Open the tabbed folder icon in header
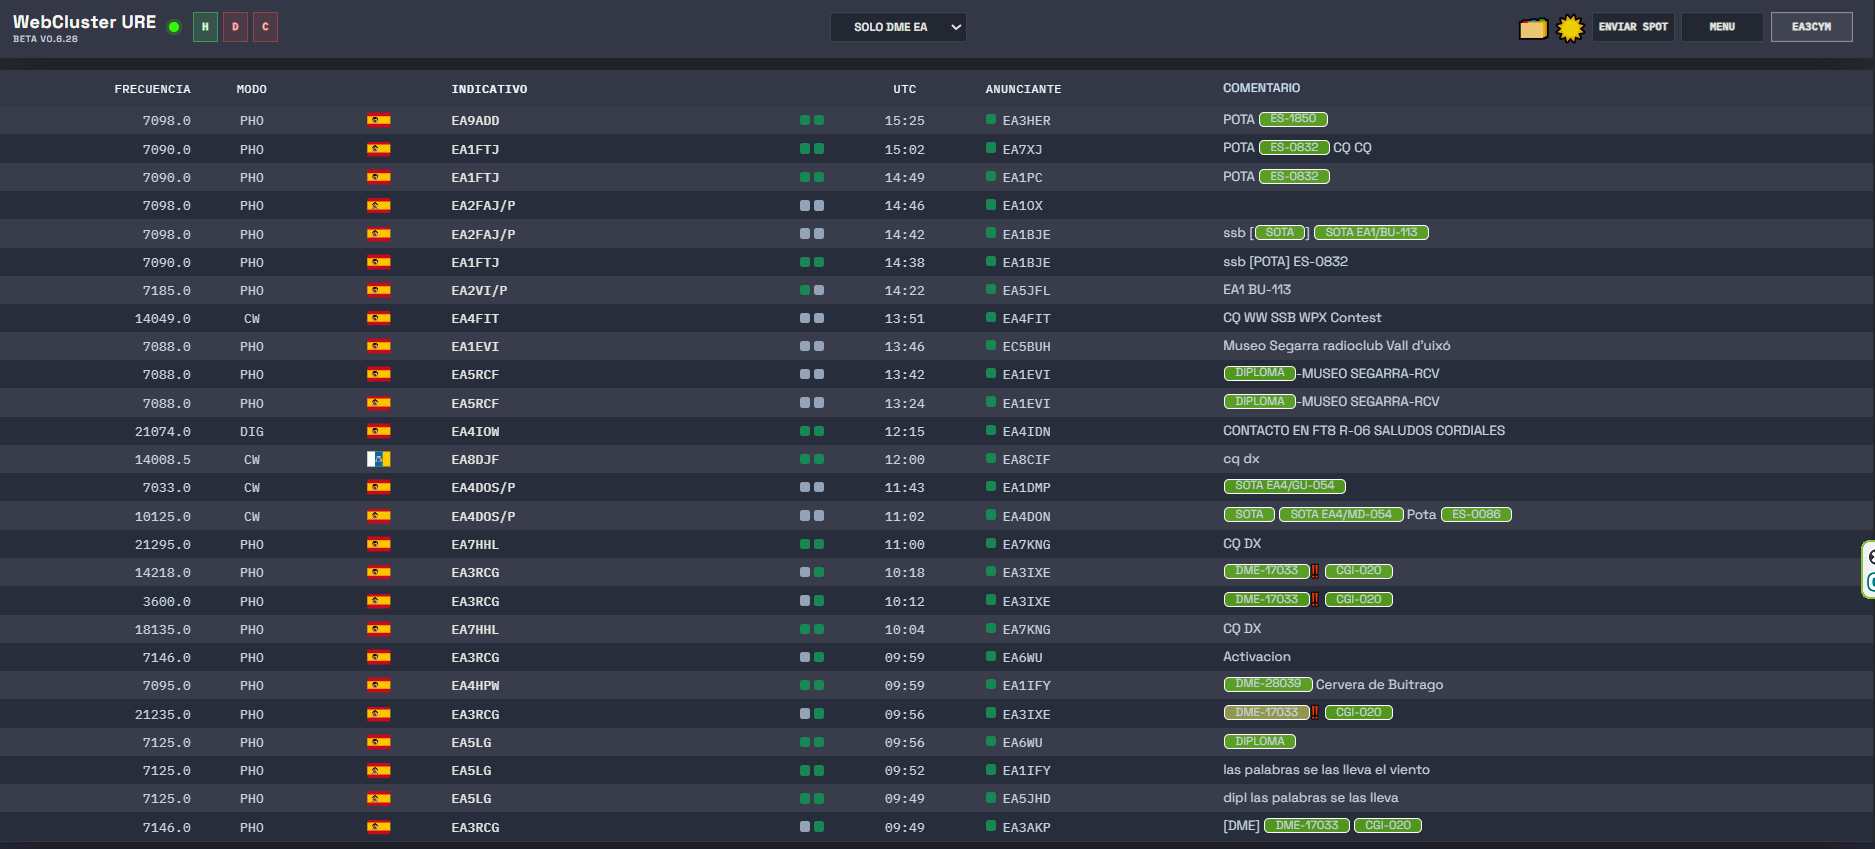 [x=1532, y=28]
